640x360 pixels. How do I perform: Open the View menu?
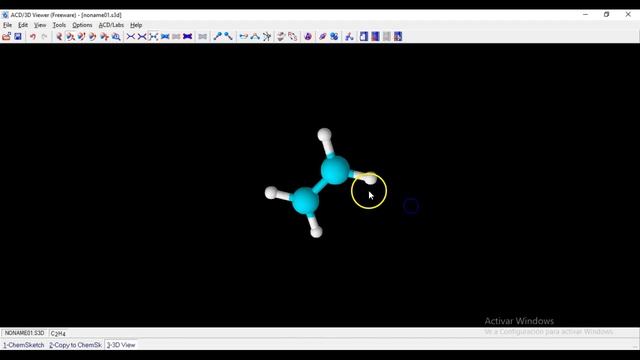[x=40, y=25]
